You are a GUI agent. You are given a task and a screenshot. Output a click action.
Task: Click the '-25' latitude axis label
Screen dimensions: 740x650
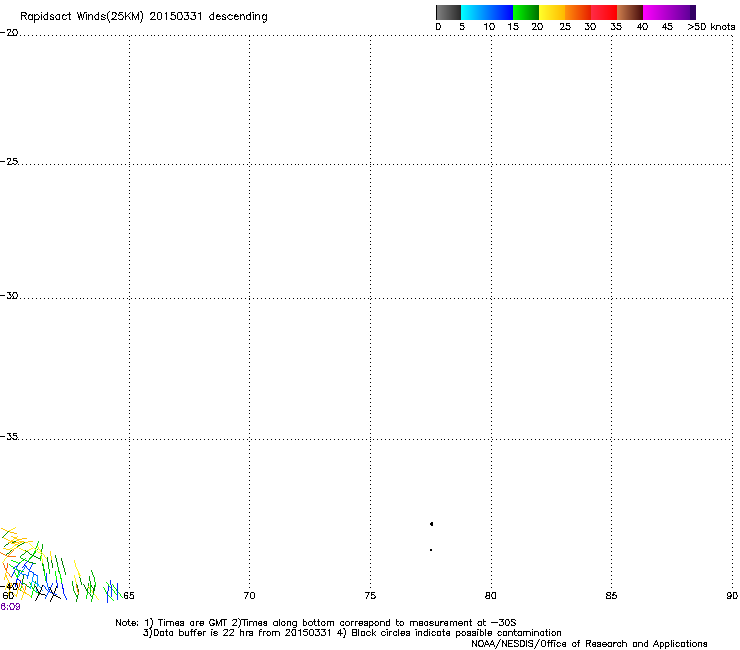point(9,161)
